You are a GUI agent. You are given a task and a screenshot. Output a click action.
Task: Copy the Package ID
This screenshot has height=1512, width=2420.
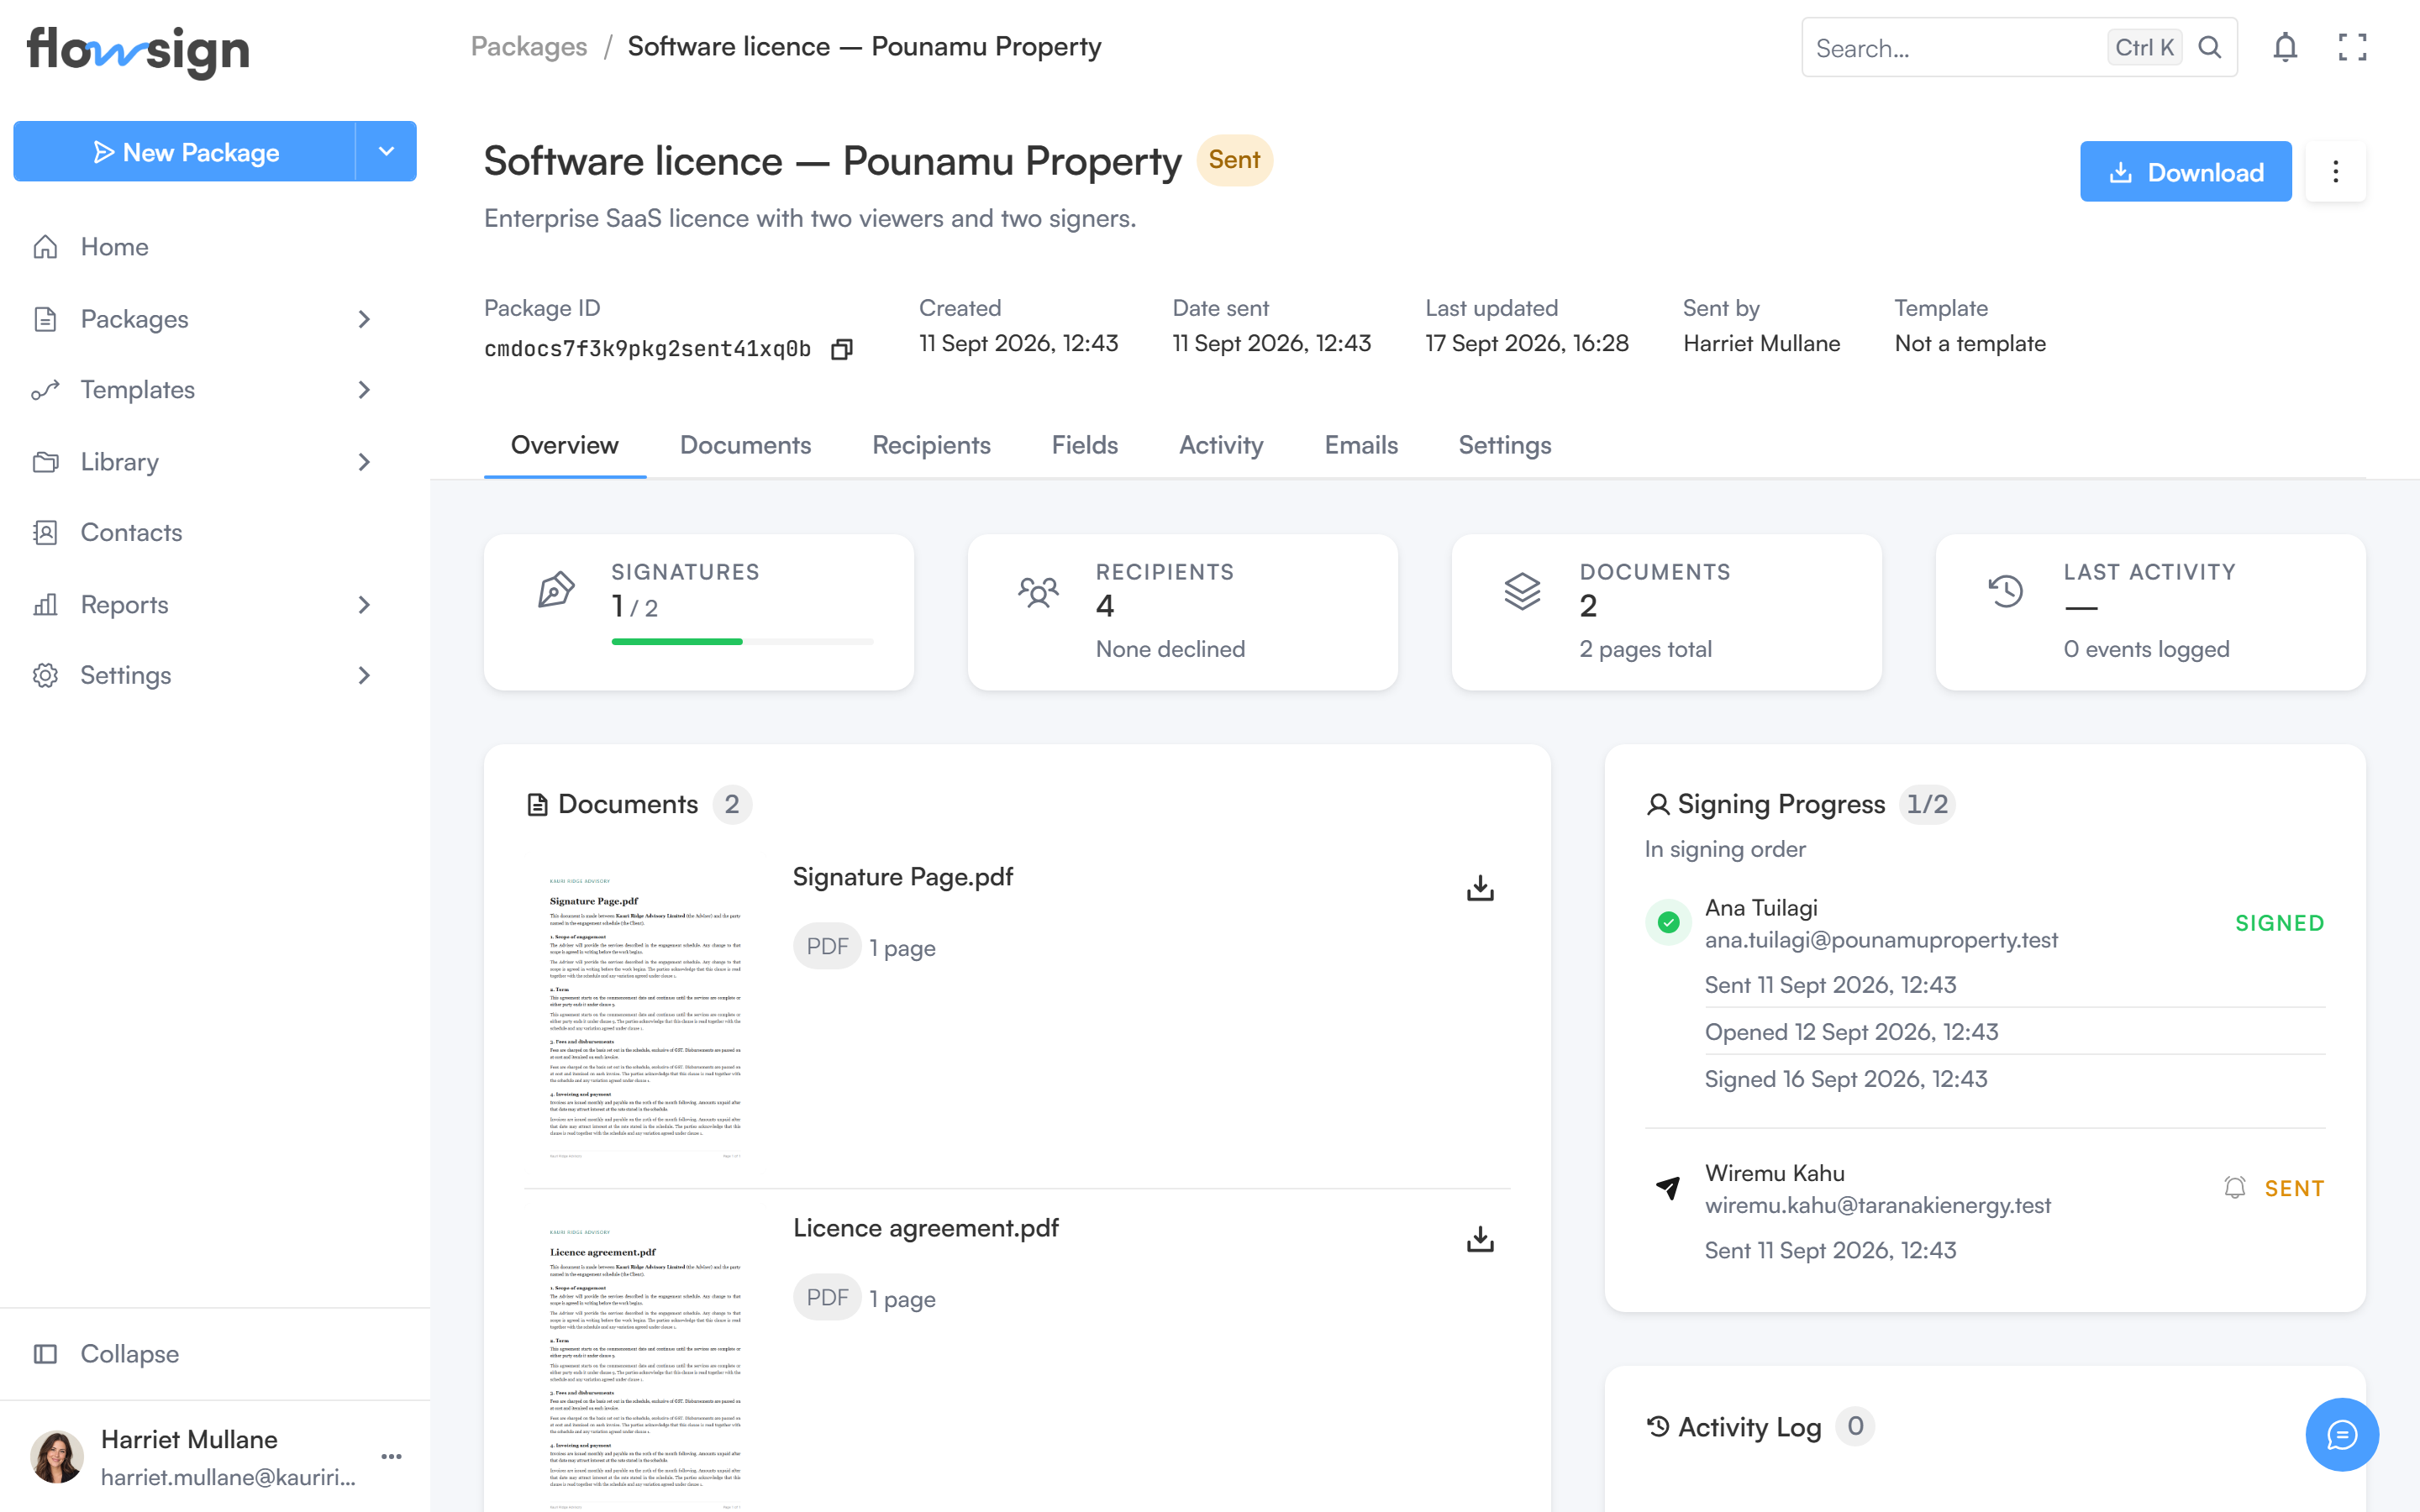pos(842,349)
